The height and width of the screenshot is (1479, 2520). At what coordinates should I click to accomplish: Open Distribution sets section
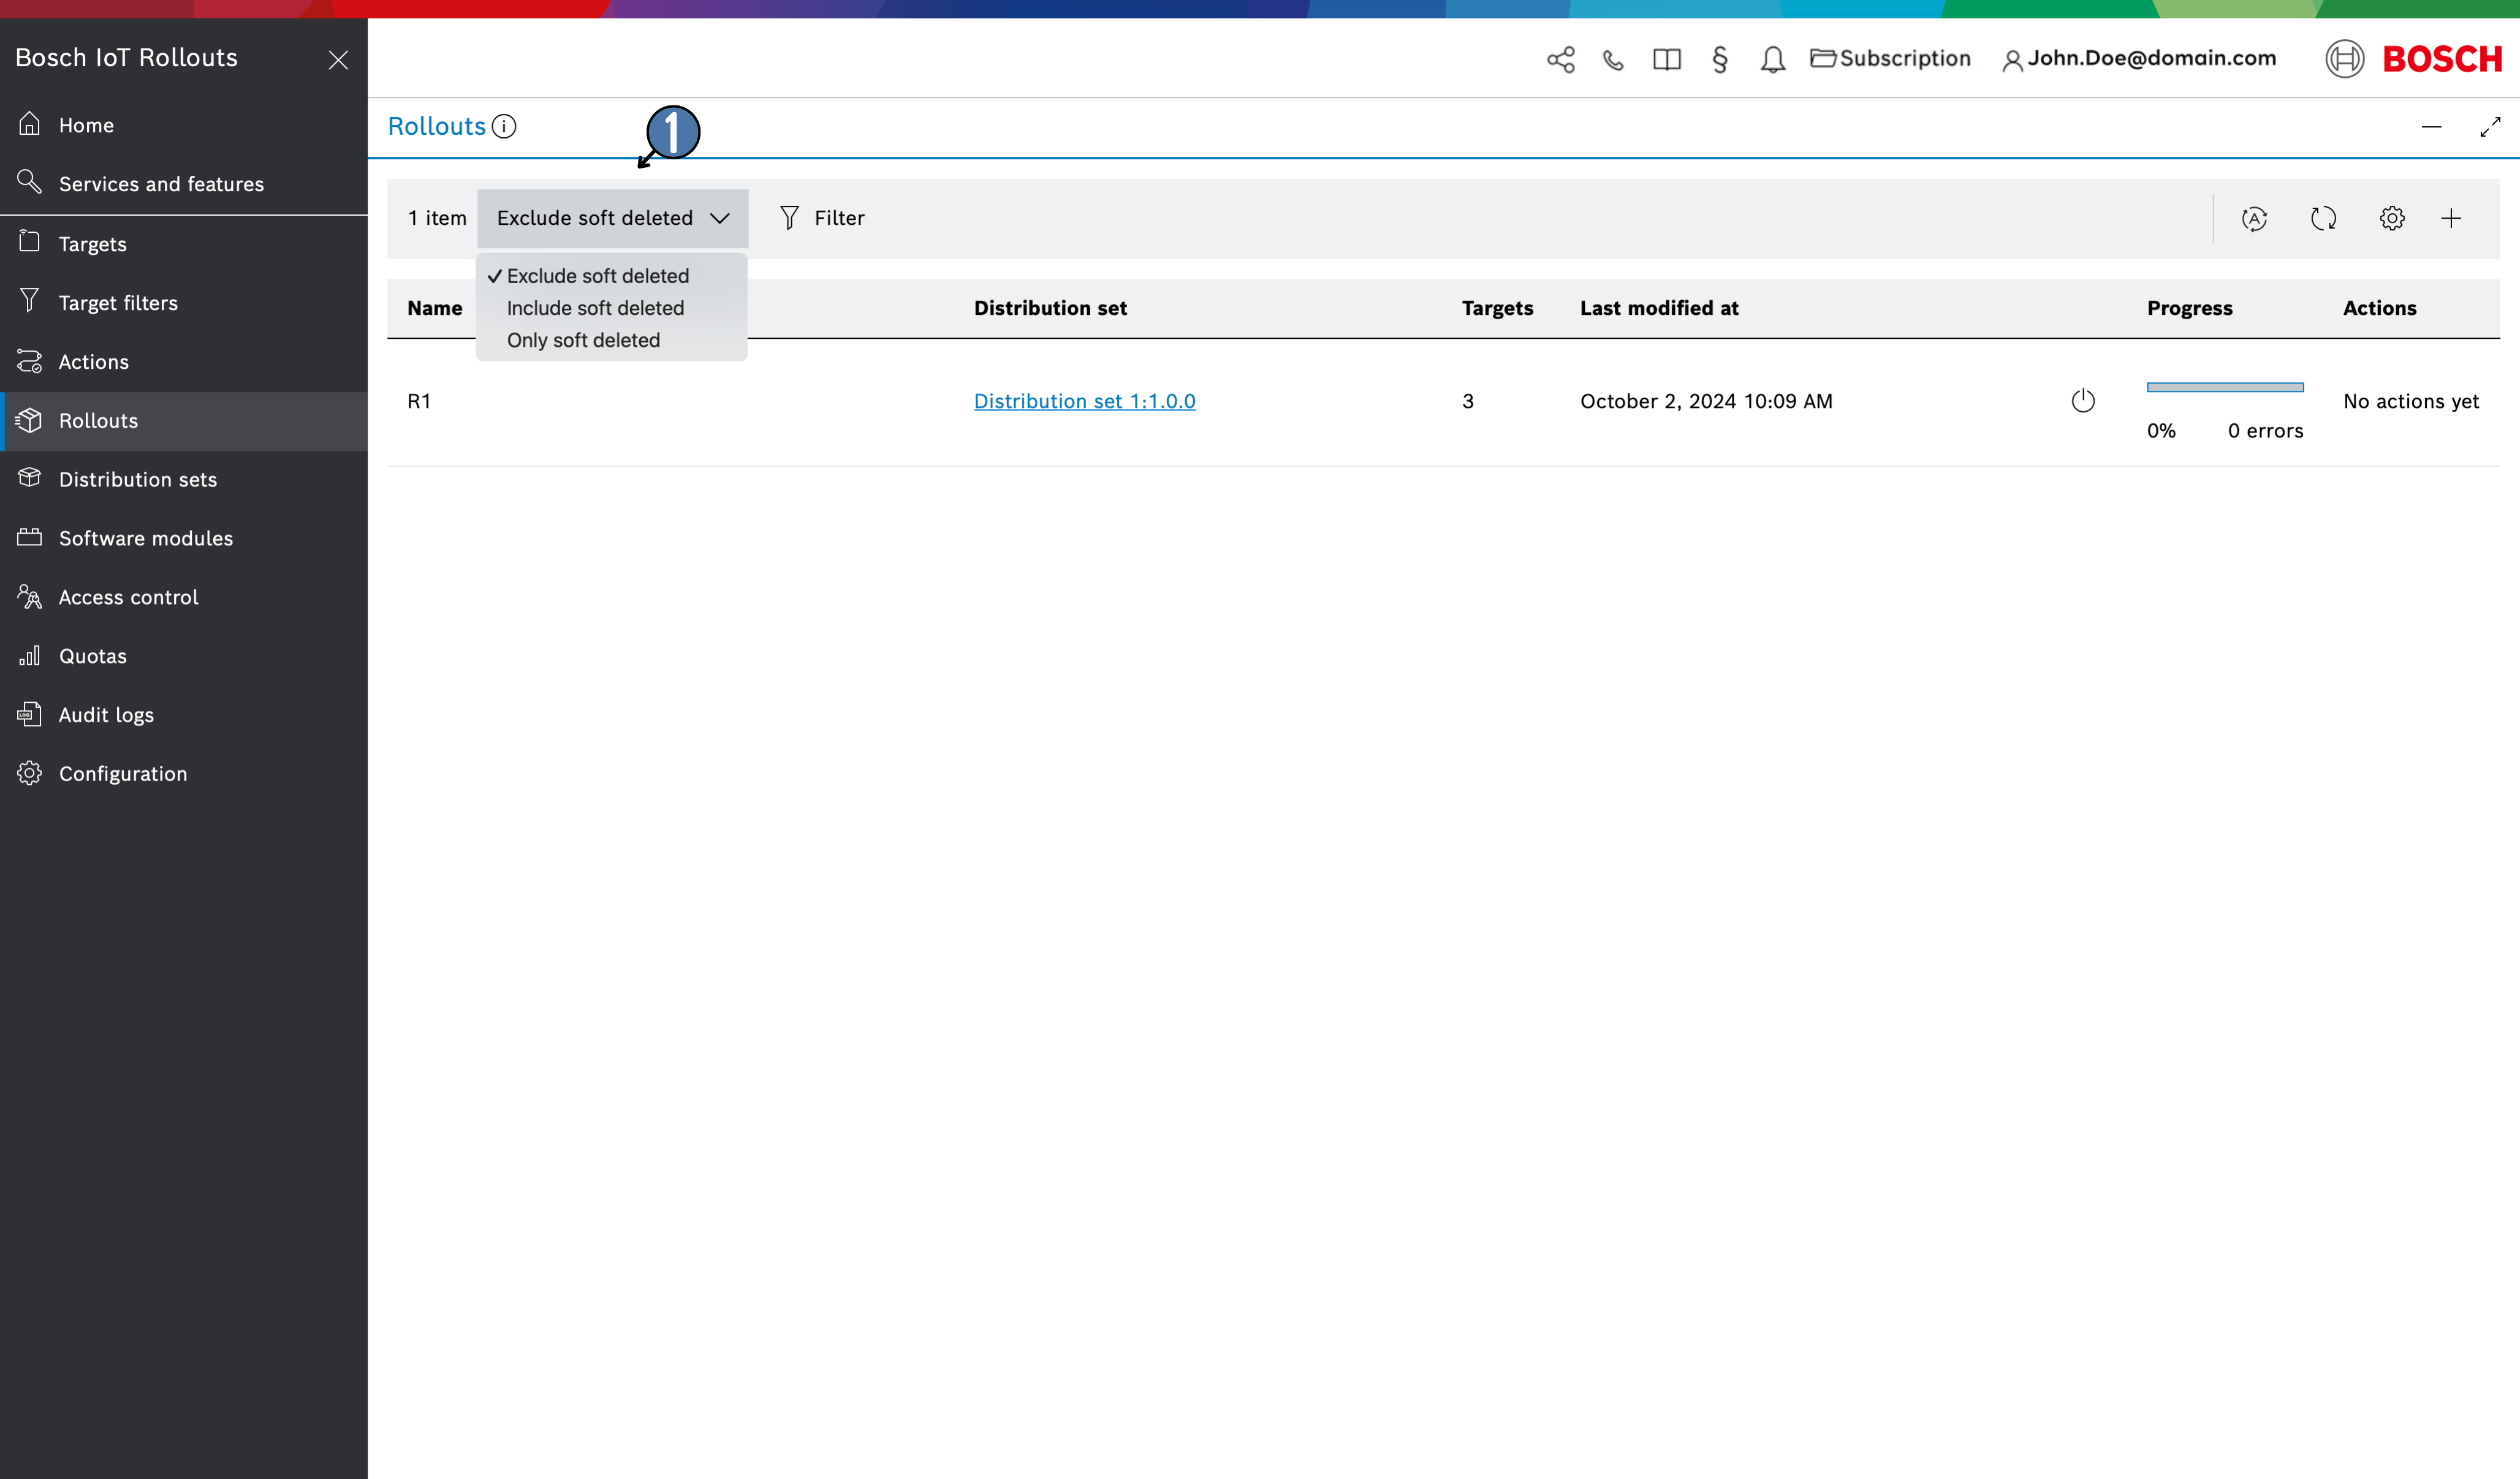(184, 479)
